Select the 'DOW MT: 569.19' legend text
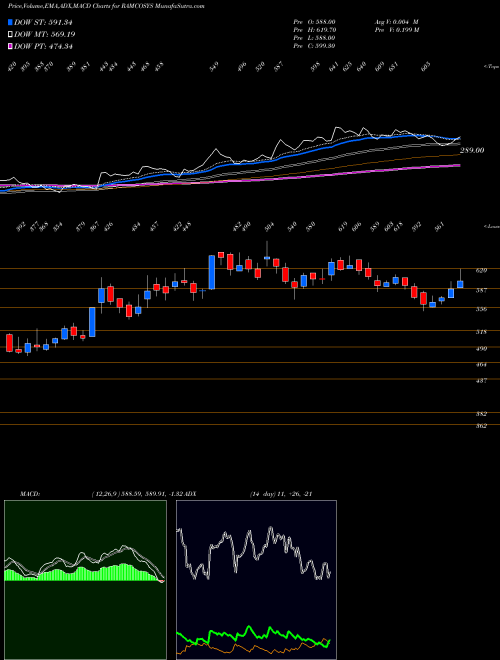 pyautogui.click(x=45, y=35)
